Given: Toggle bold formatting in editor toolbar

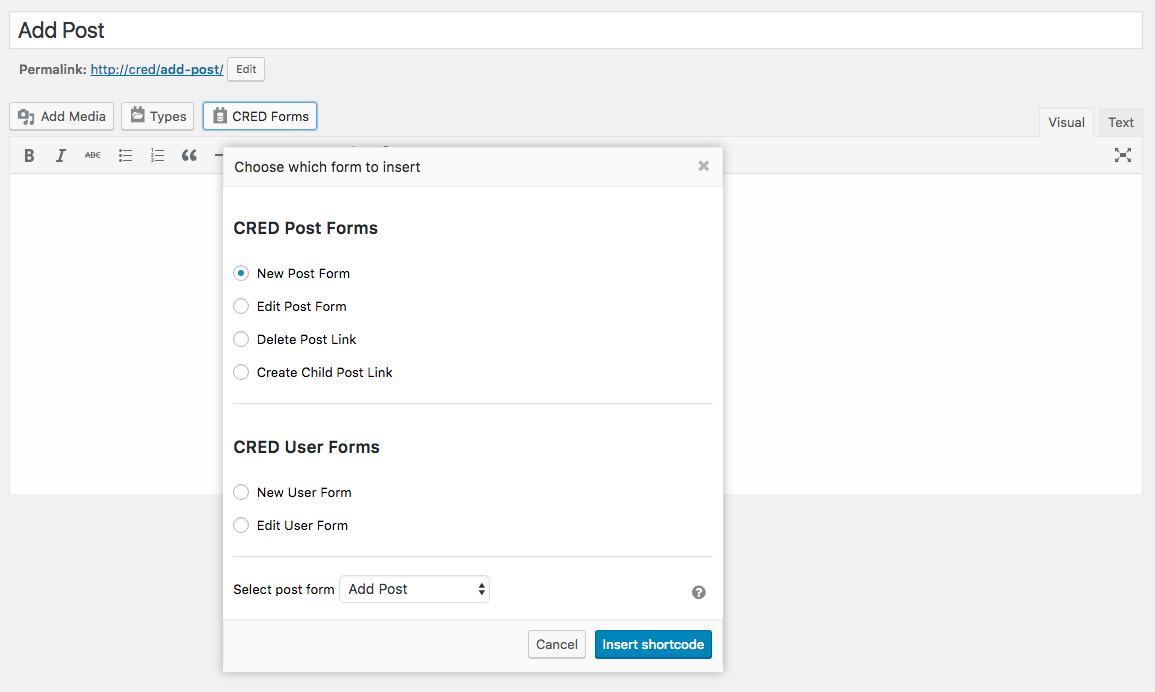Looking at the screenshot, I should tap(29, 155).
